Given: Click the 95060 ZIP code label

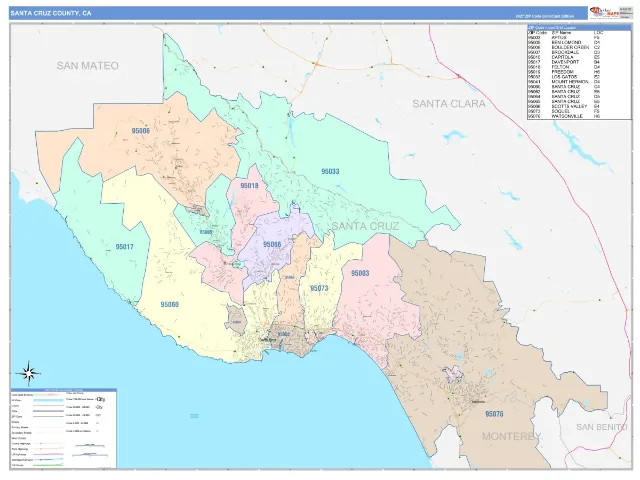Looking at the screenshot, I should point(169,304).
